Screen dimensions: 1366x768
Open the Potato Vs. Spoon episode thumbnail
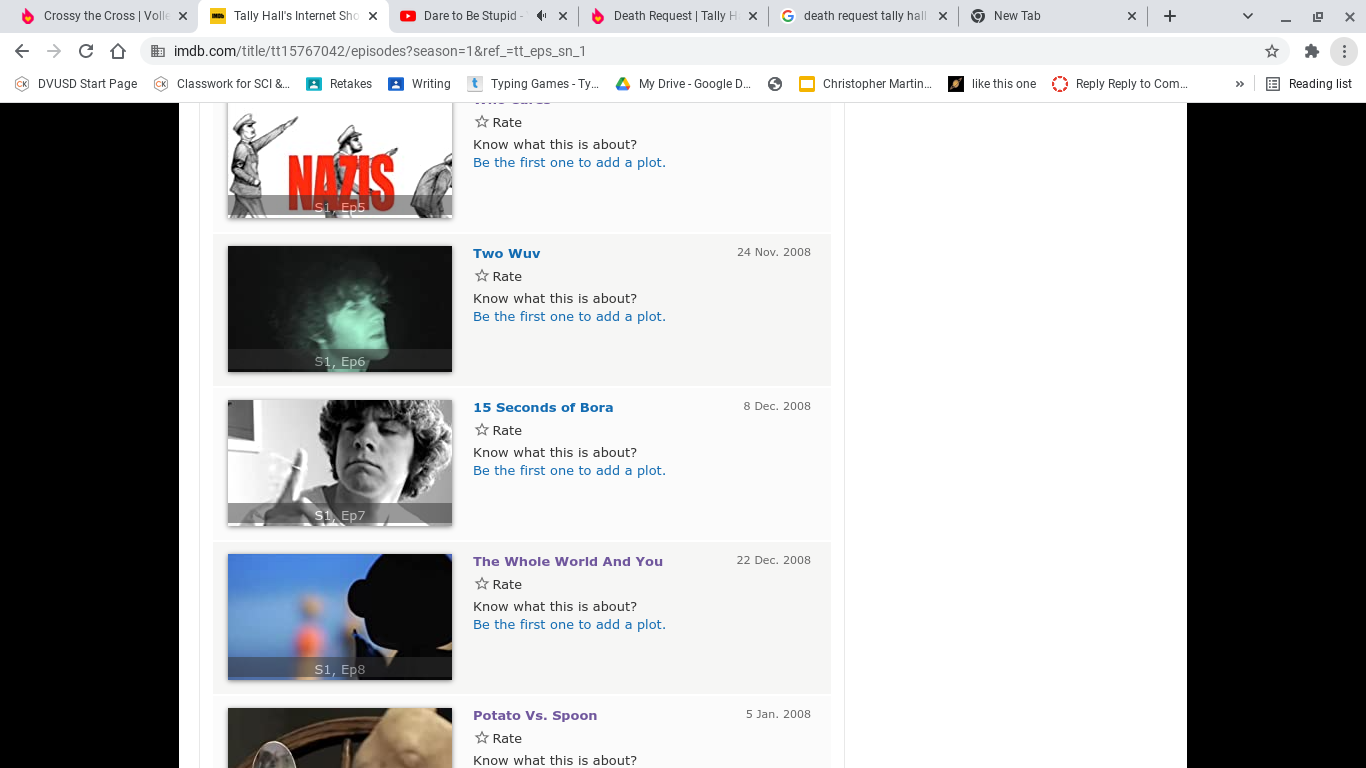340,738
